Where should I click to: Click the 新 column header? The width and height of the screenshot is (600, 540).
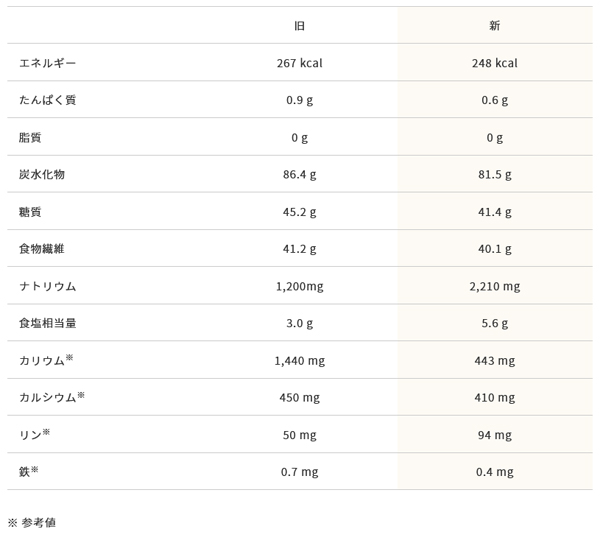[494, 25]
